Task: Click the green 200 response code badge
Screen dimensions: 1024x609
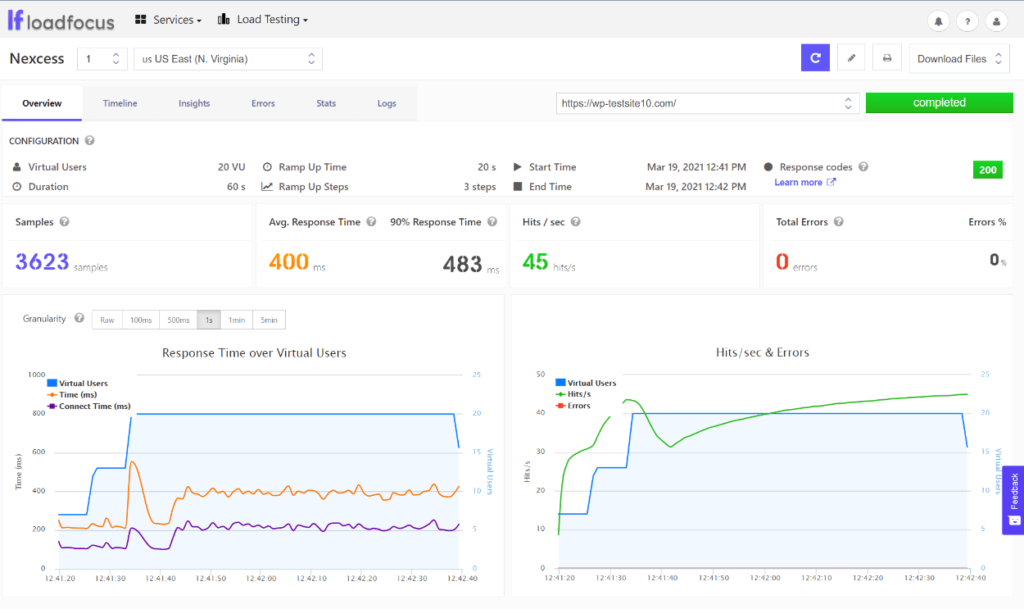Action: 987,170
